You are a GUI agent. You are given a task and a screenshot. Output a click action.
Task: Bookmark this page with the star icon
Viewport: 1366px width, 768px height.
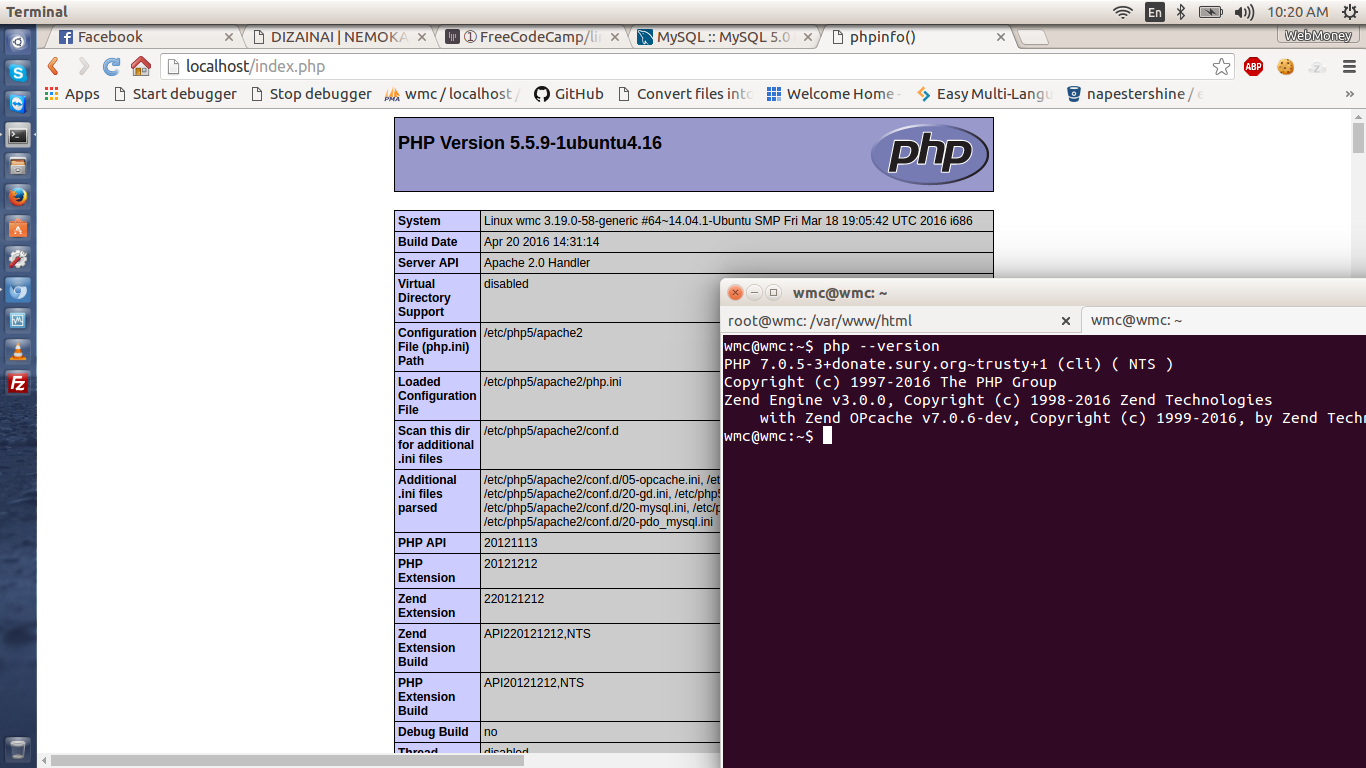coord(1221,67)
